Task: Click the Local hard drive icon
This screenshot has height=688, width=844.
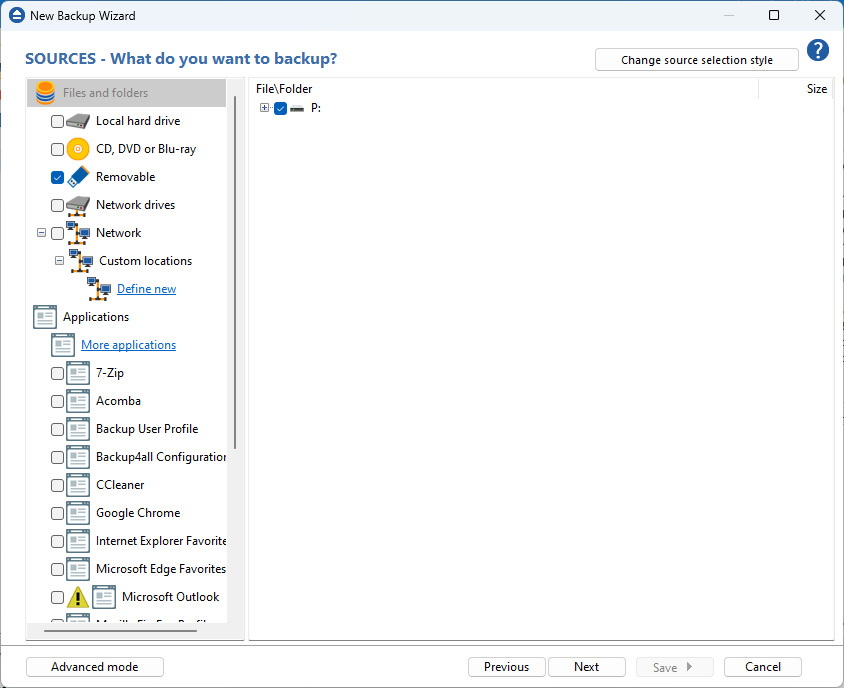Action: point(78,121)
